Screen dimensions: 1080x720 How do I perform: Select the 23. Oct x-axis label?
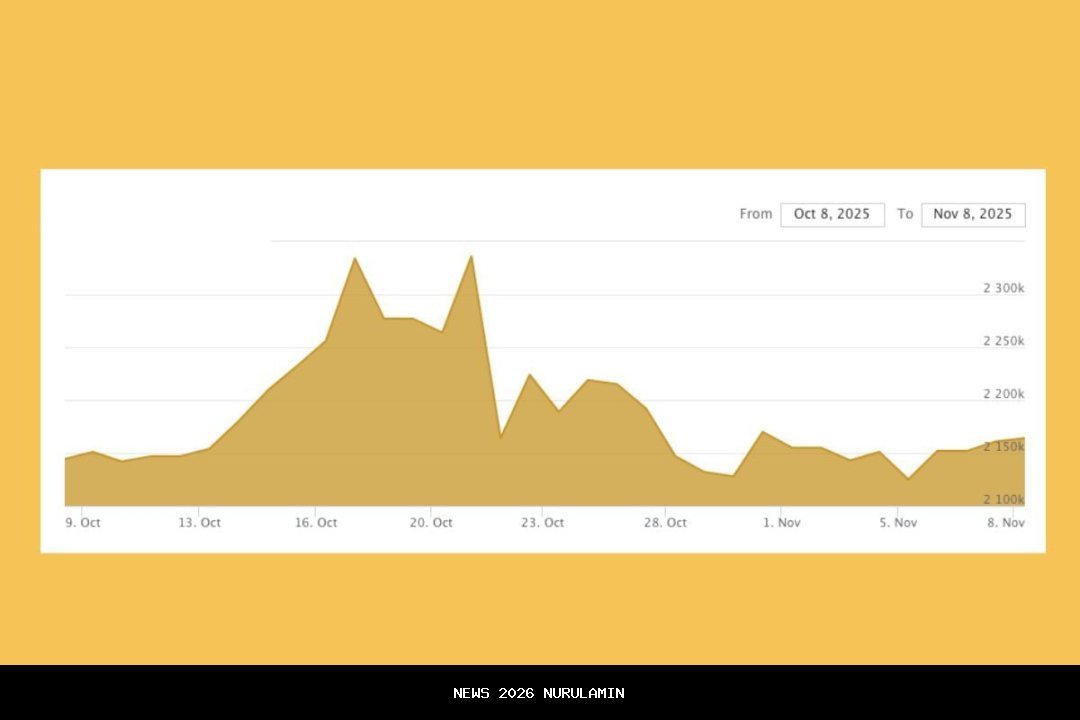(x=542, y=523)
